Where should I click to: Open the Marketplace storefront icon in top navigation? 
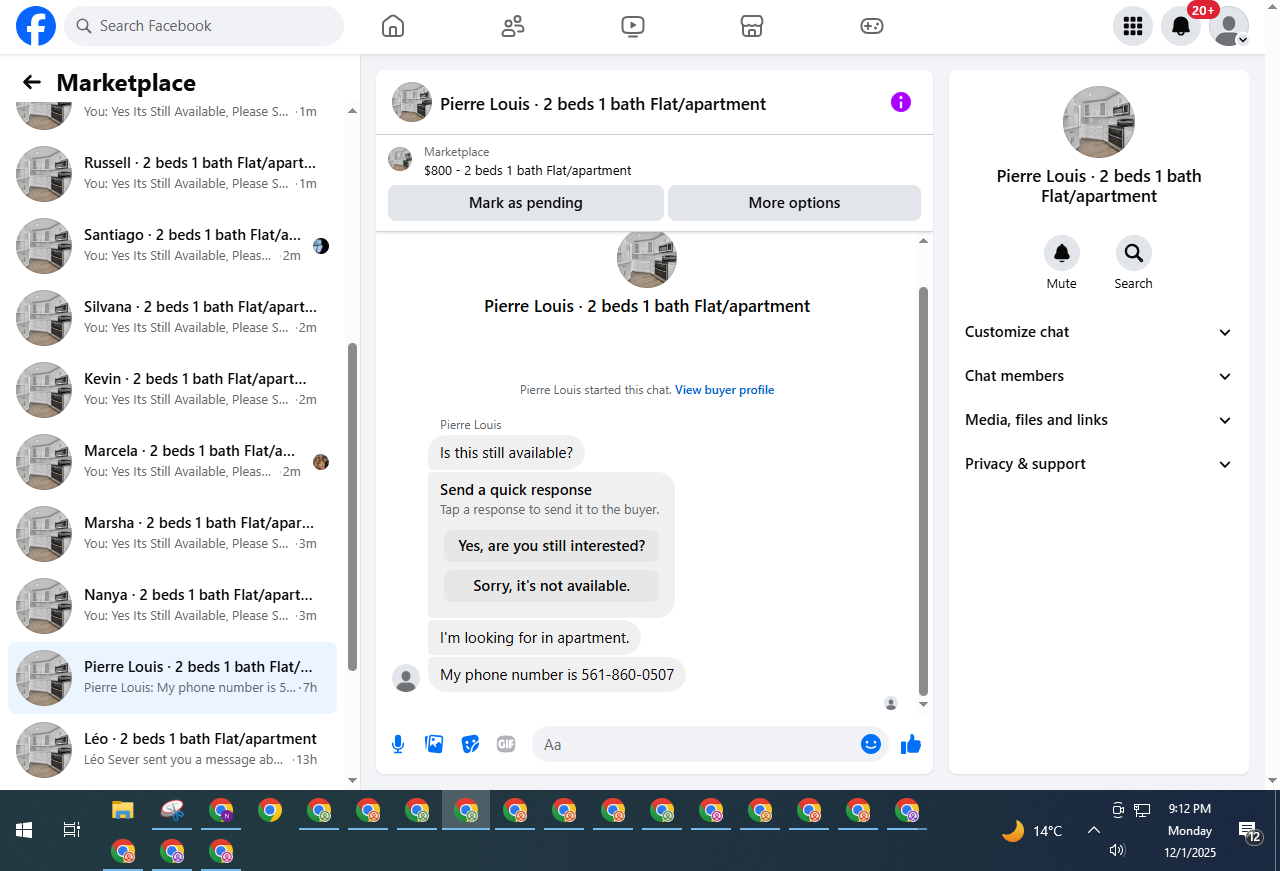tap(752, 26)
